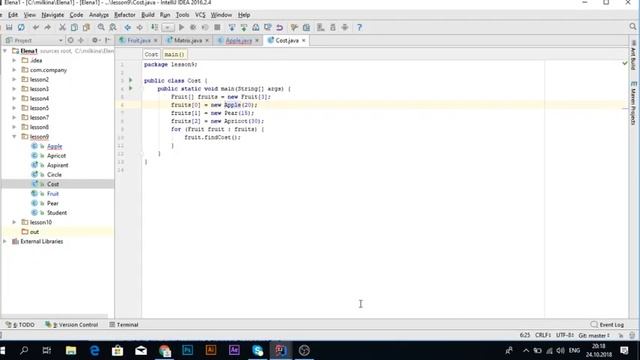The height and width of the screenshot is (360, 640).
Task: Collapse the Elena1 project root
Action: click(x=5, y=51)
